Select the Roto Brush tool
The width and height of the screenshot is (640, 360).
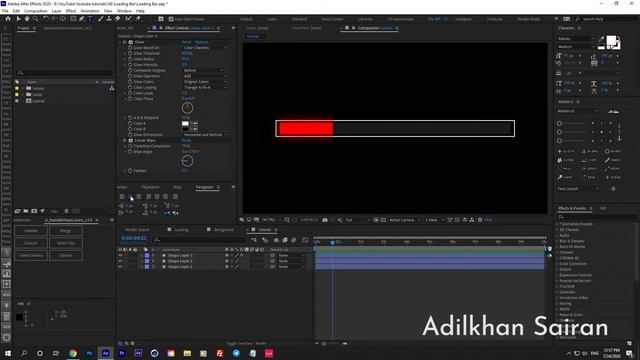click(129, 19)
